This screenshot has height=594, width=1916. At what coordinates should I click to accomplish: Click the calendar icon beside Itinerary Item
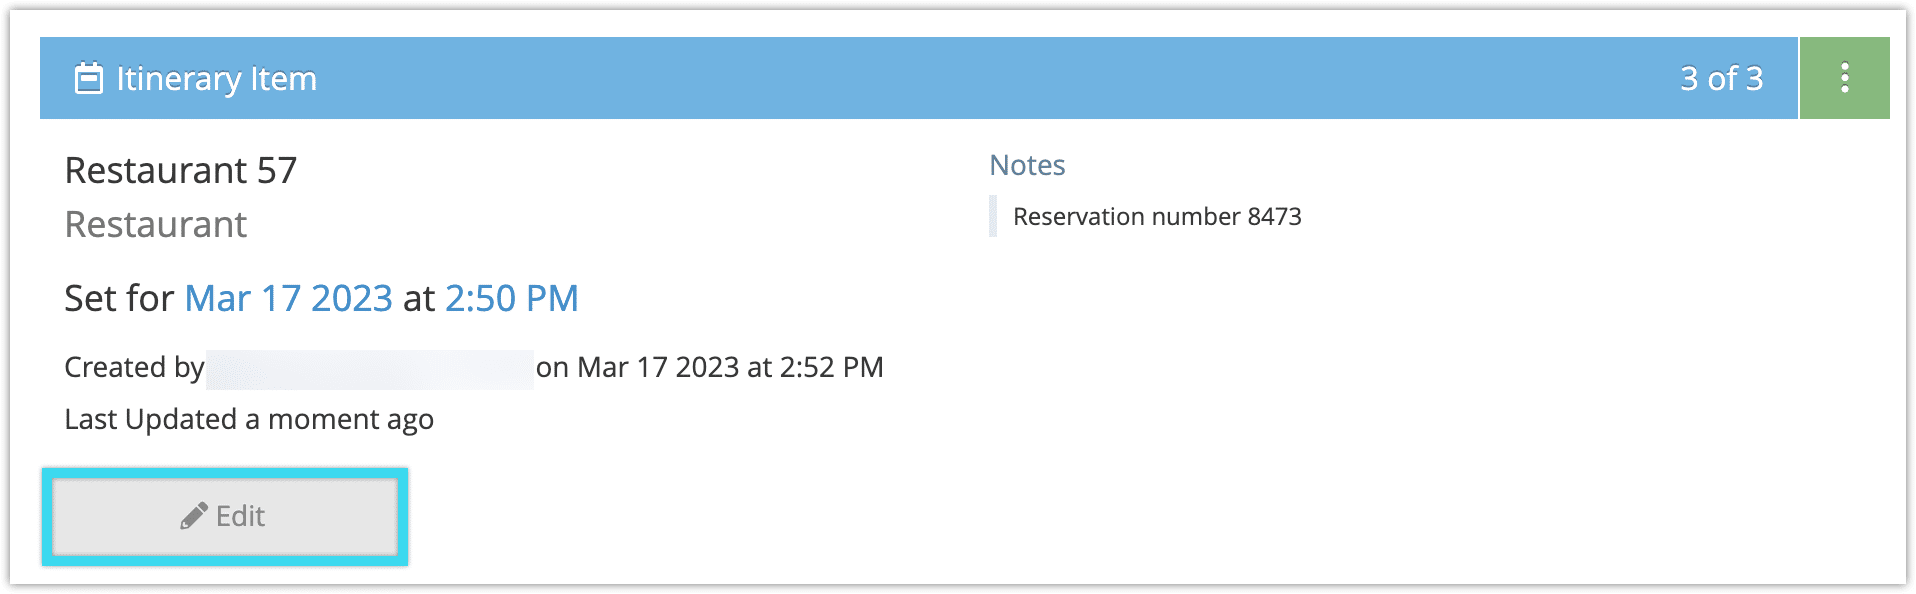pyautogui.click(x=89, y=78)
